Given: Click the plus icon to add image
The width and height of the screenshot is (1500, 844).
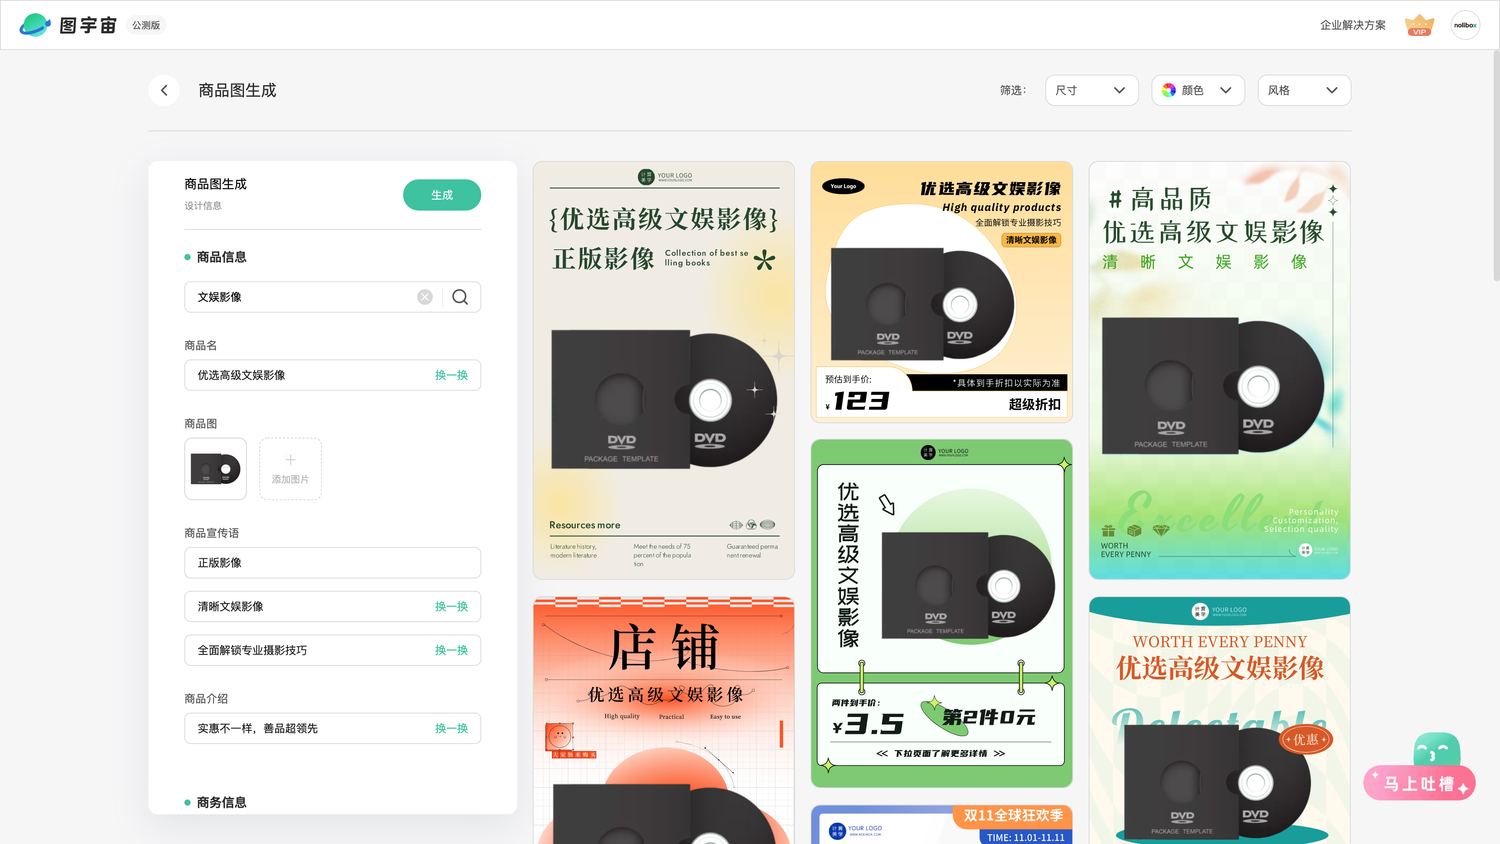Looking at the screenshot, I should [290, 460].
